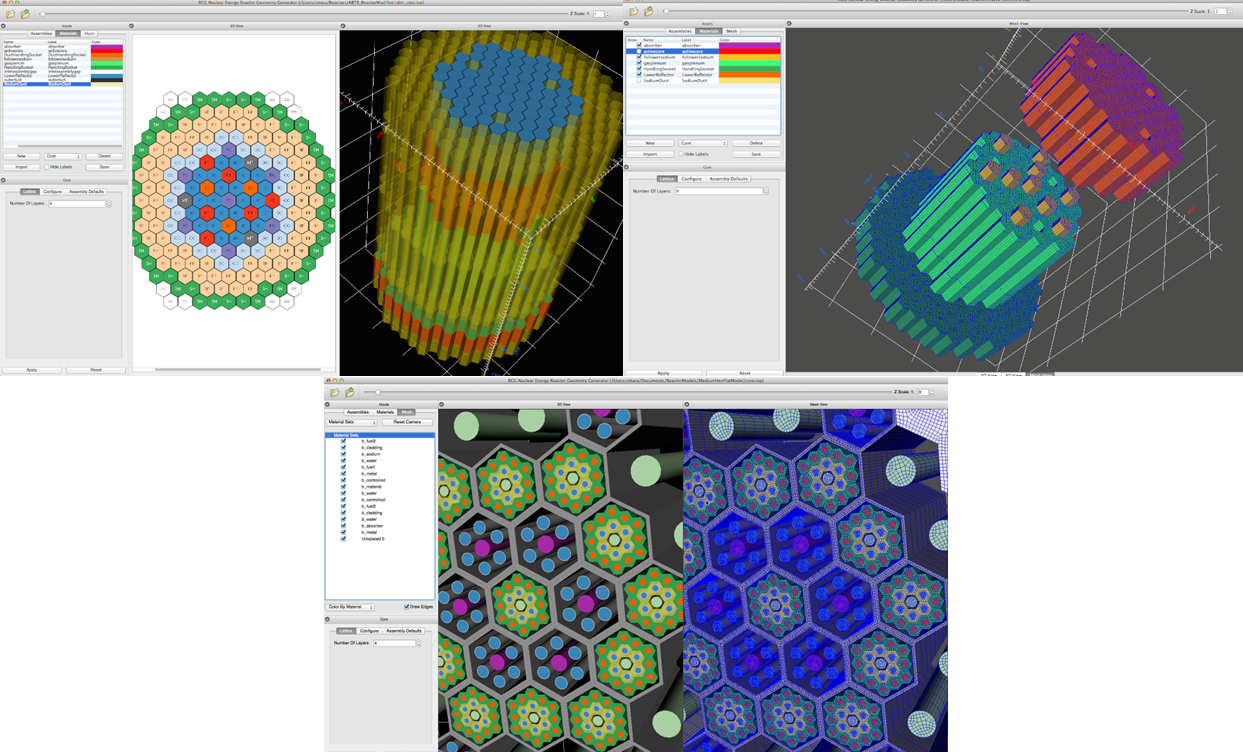1243x752 pixels.
Task: Click second folder icon in top-right window toolbar
Action: (649, 11)
